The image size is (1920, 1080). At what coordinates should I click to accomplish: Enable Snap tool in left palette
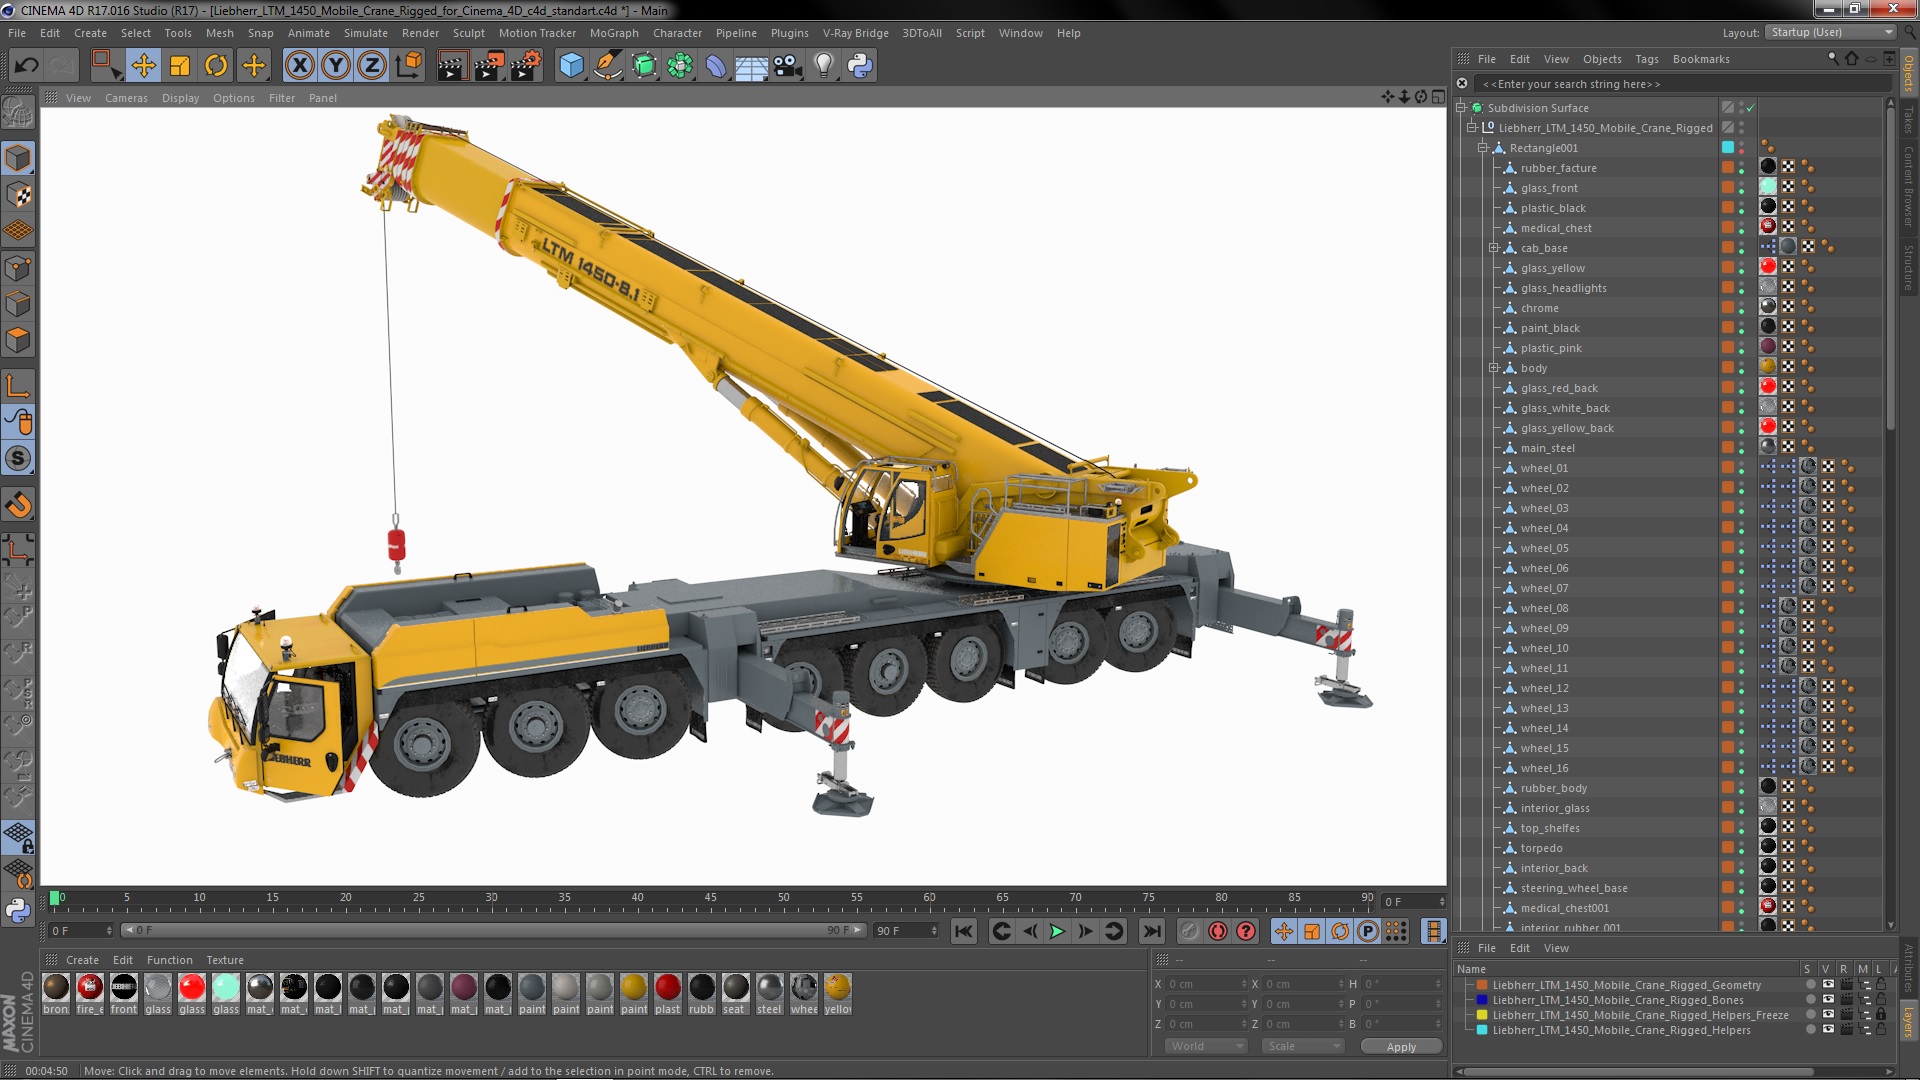click(18, 458)
